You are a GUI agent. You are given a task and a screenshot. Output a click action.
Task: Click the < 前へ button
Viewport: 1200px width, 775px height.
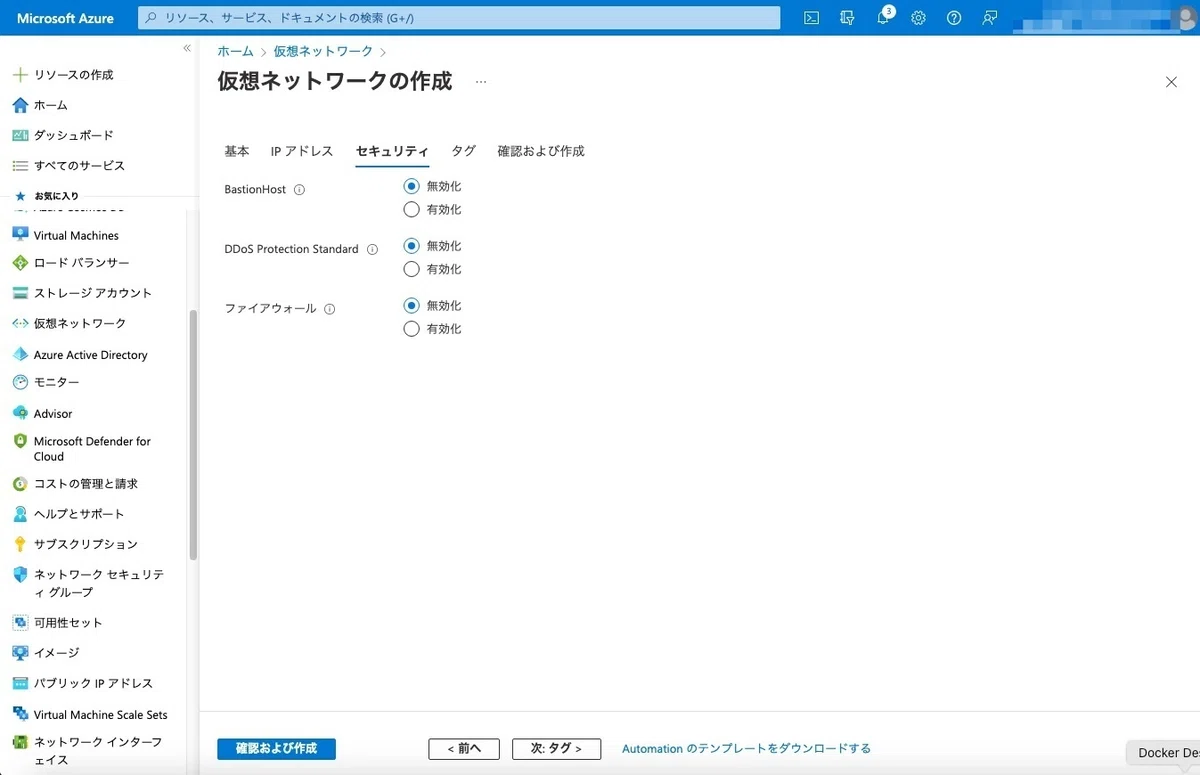click(x=464, y=748)
